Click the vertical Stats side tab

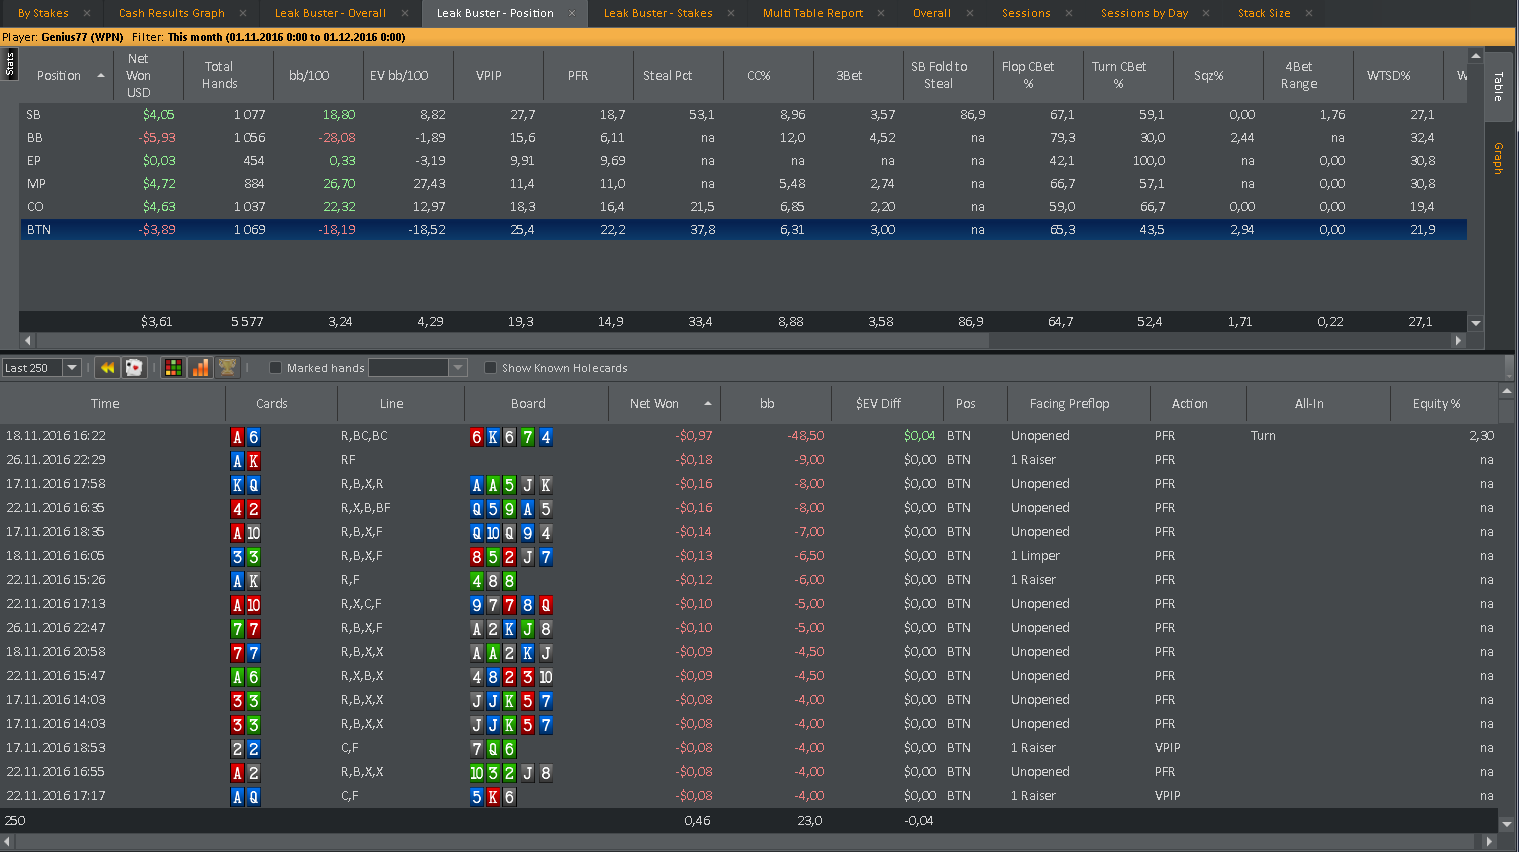[x=9, y=64]
